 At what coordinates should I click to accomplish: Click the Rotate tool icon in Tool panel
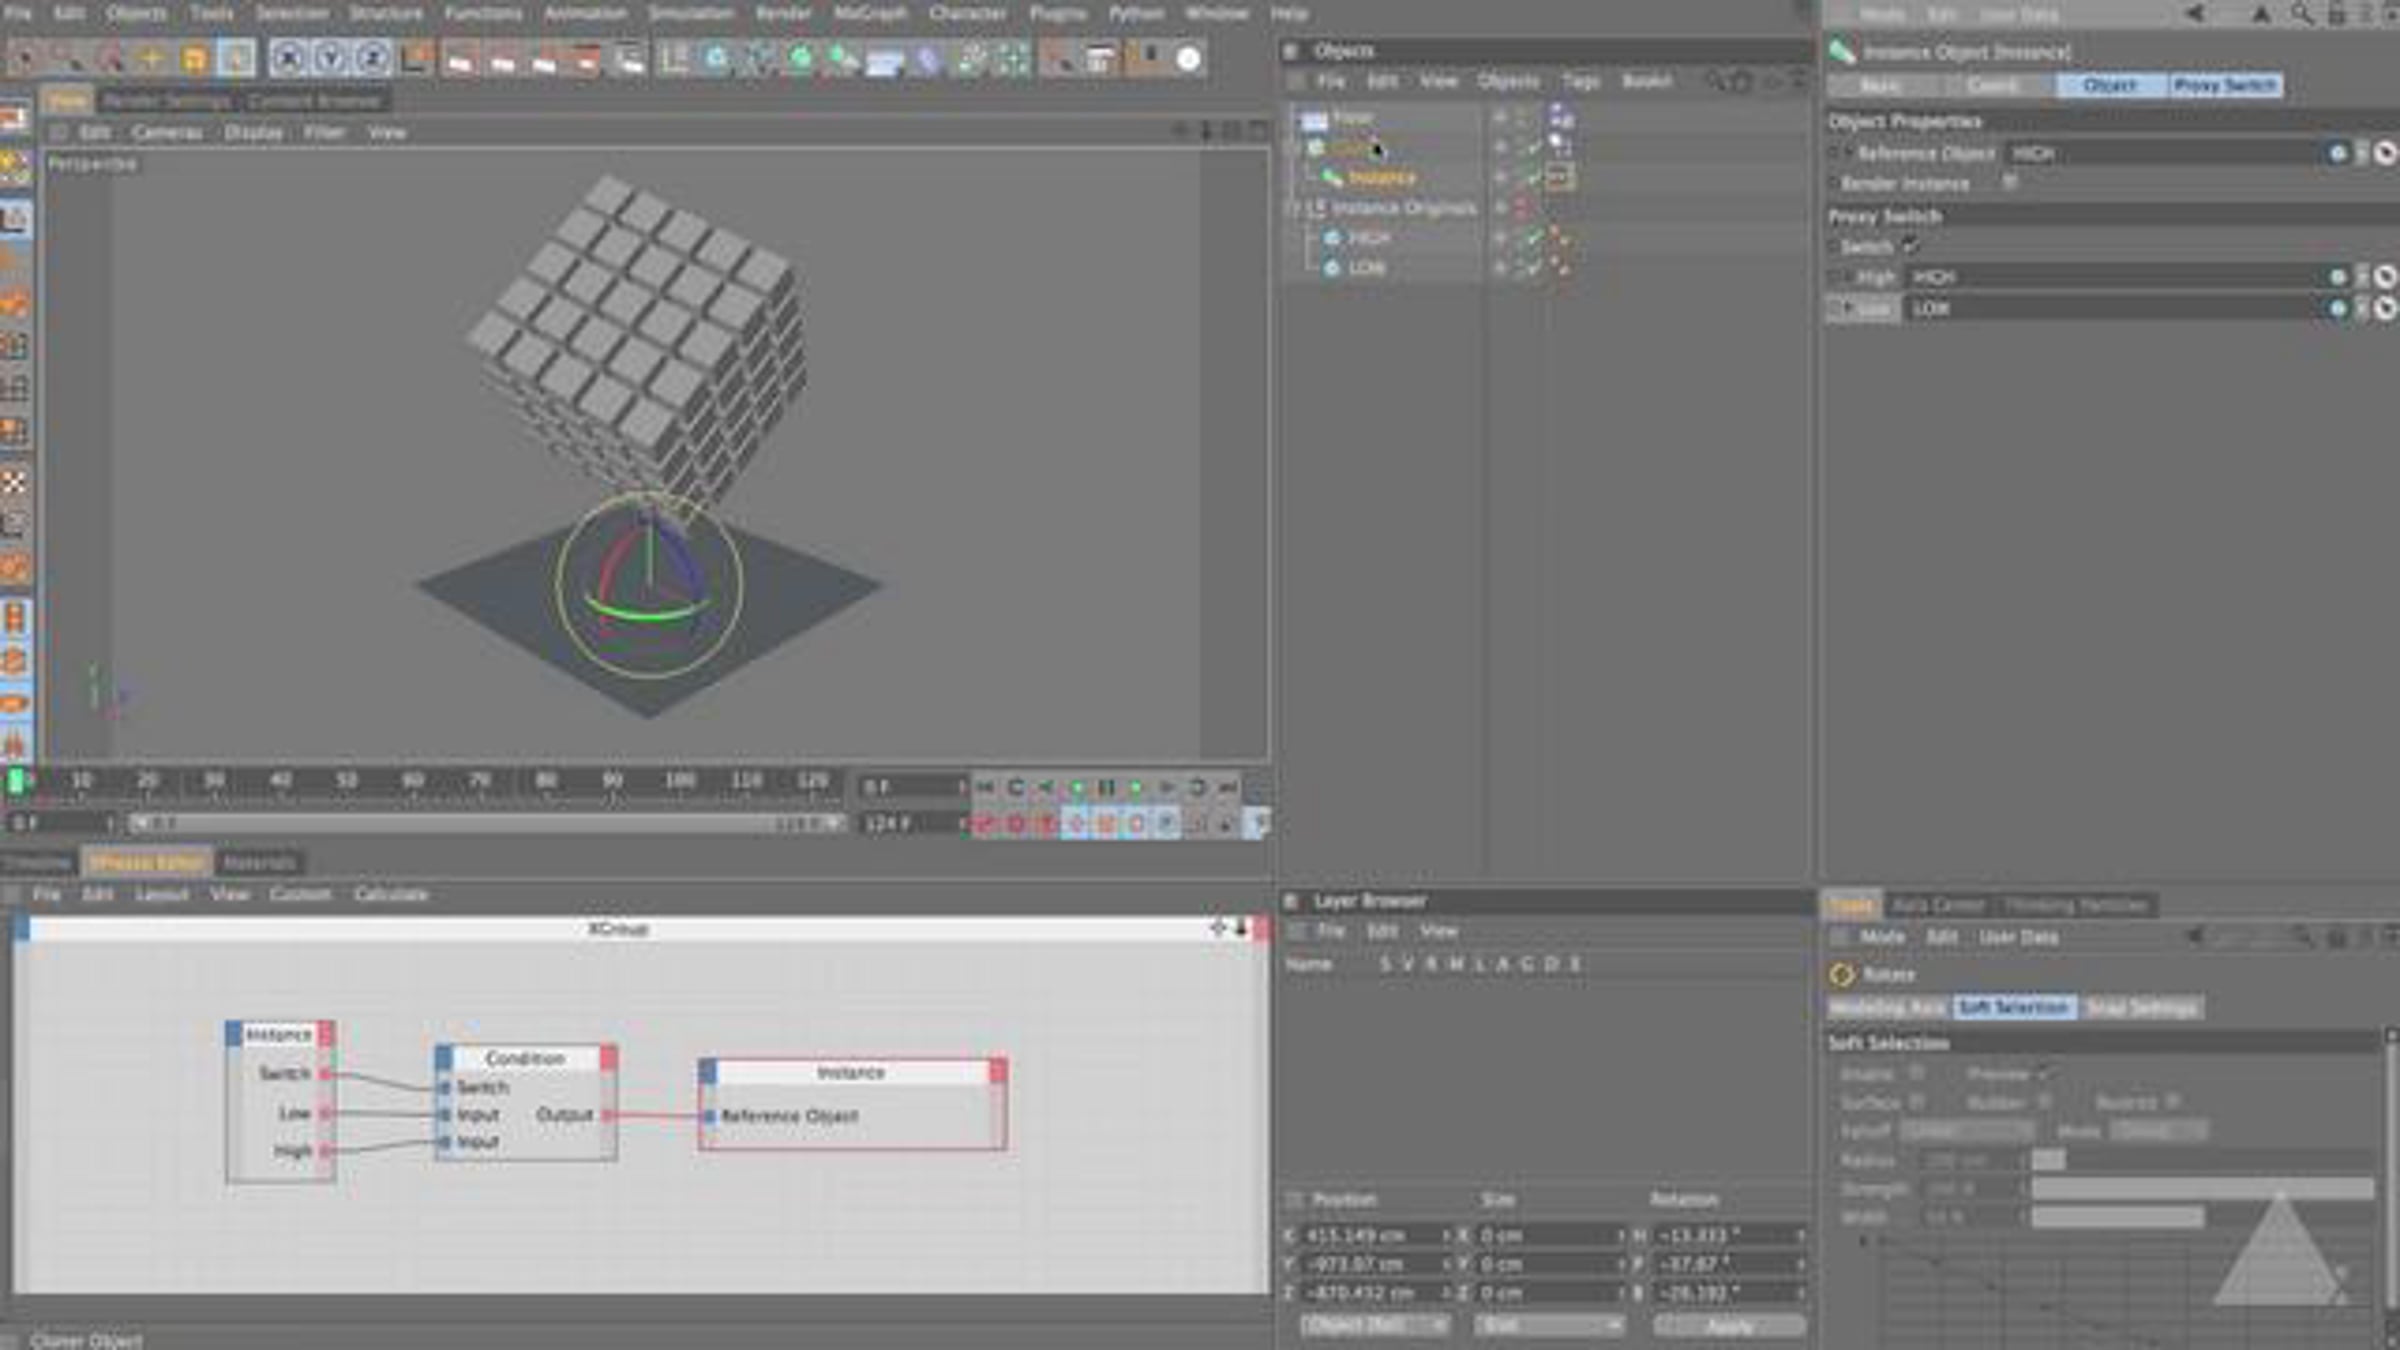[1842, 974]
